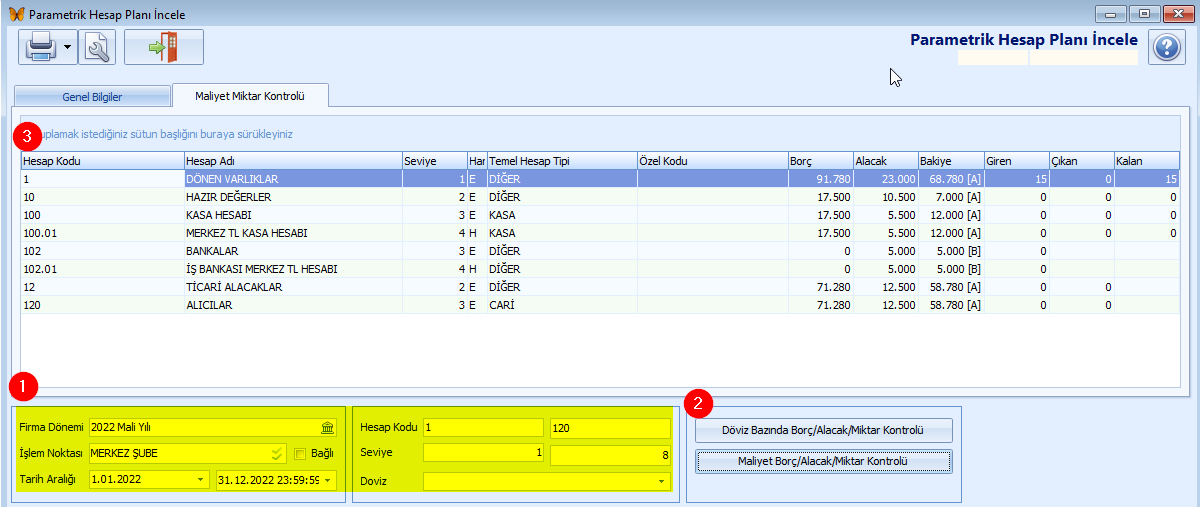The image size is (1200, 507).
Task: Click account code 102.01 cell
Action: 102,269
